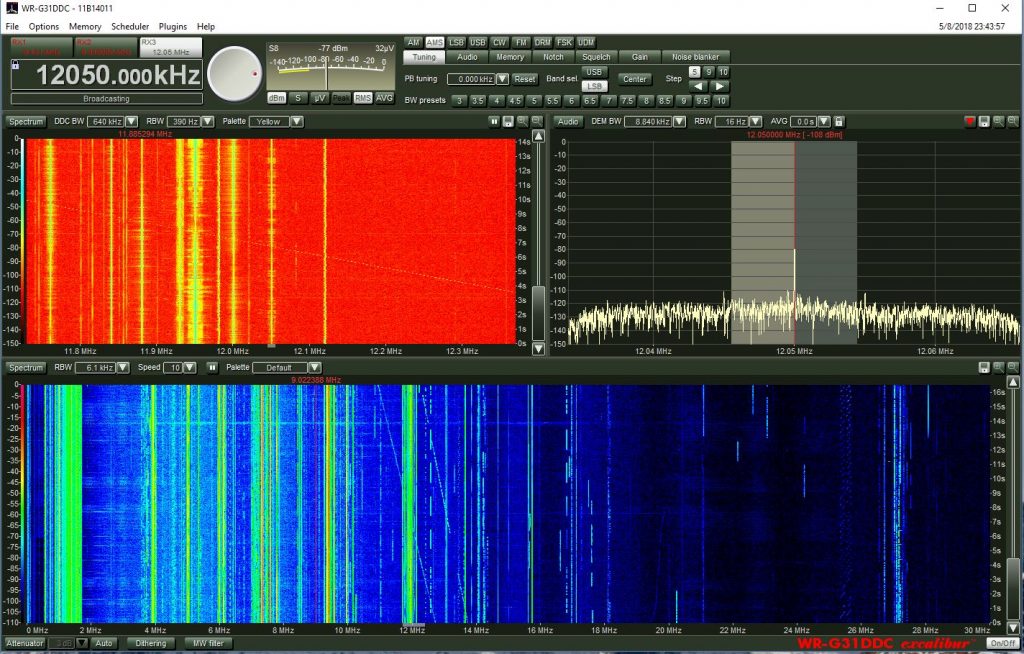Open the waterfall Speed dropdown
The height and width of the screenshot is (654, 1024).
tap(190, 368)
